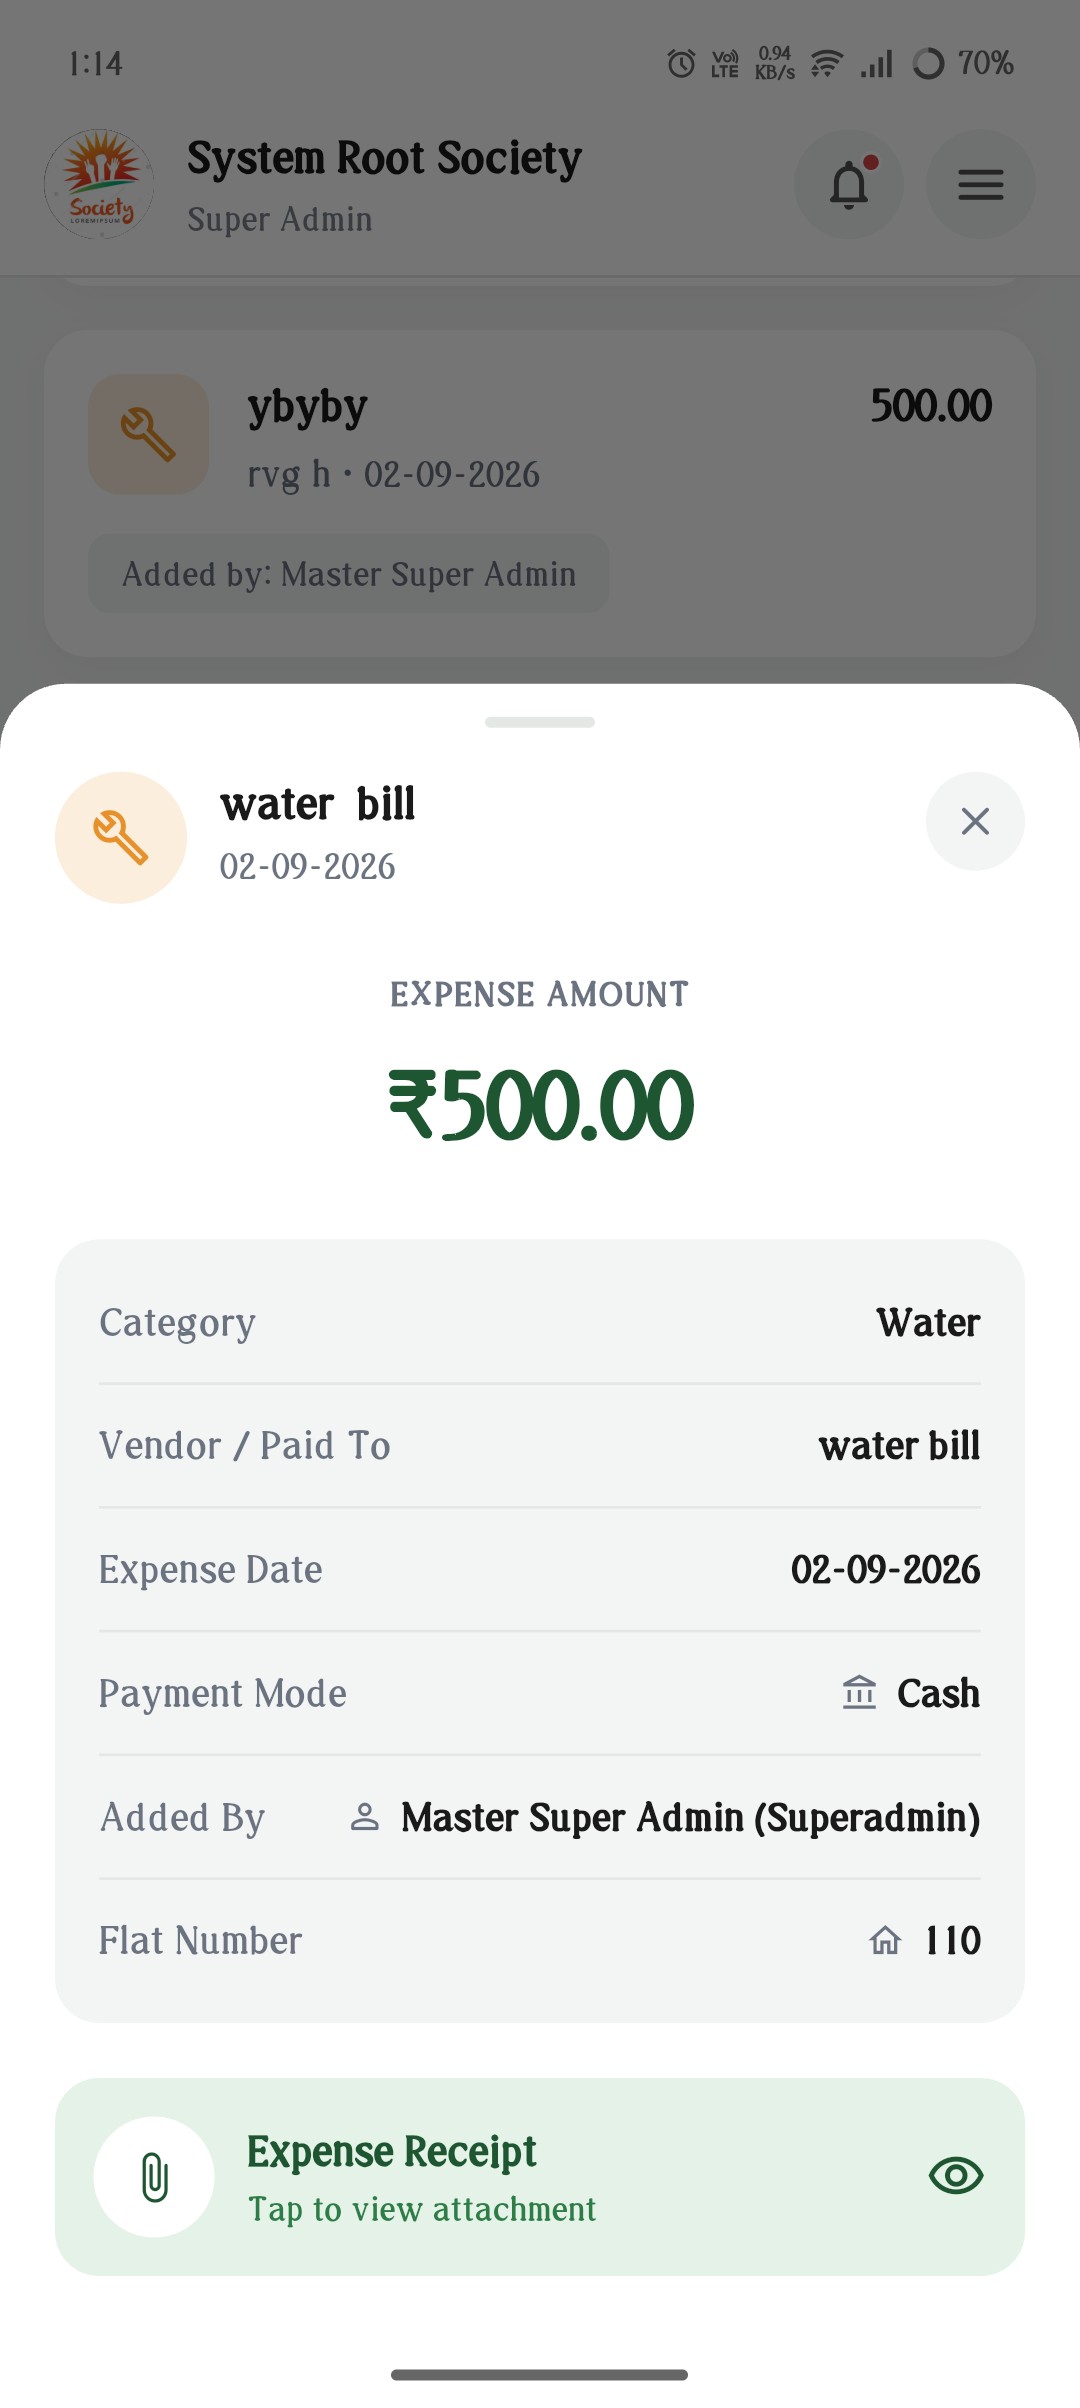Tap the Expense Date value 02-09-2026
The height and width of the screenshot is (2408, 1080).
tap(885, 1570)
